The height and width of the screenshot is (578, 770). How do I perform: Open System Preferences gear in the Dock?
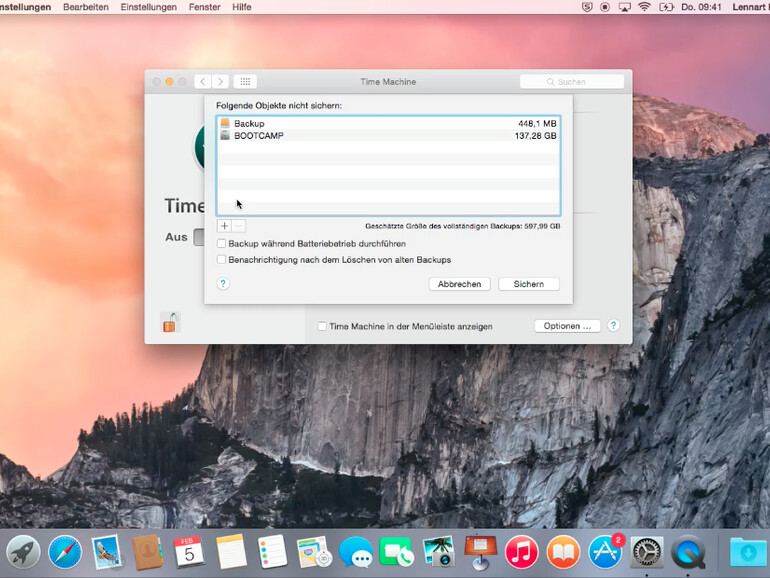647,552
